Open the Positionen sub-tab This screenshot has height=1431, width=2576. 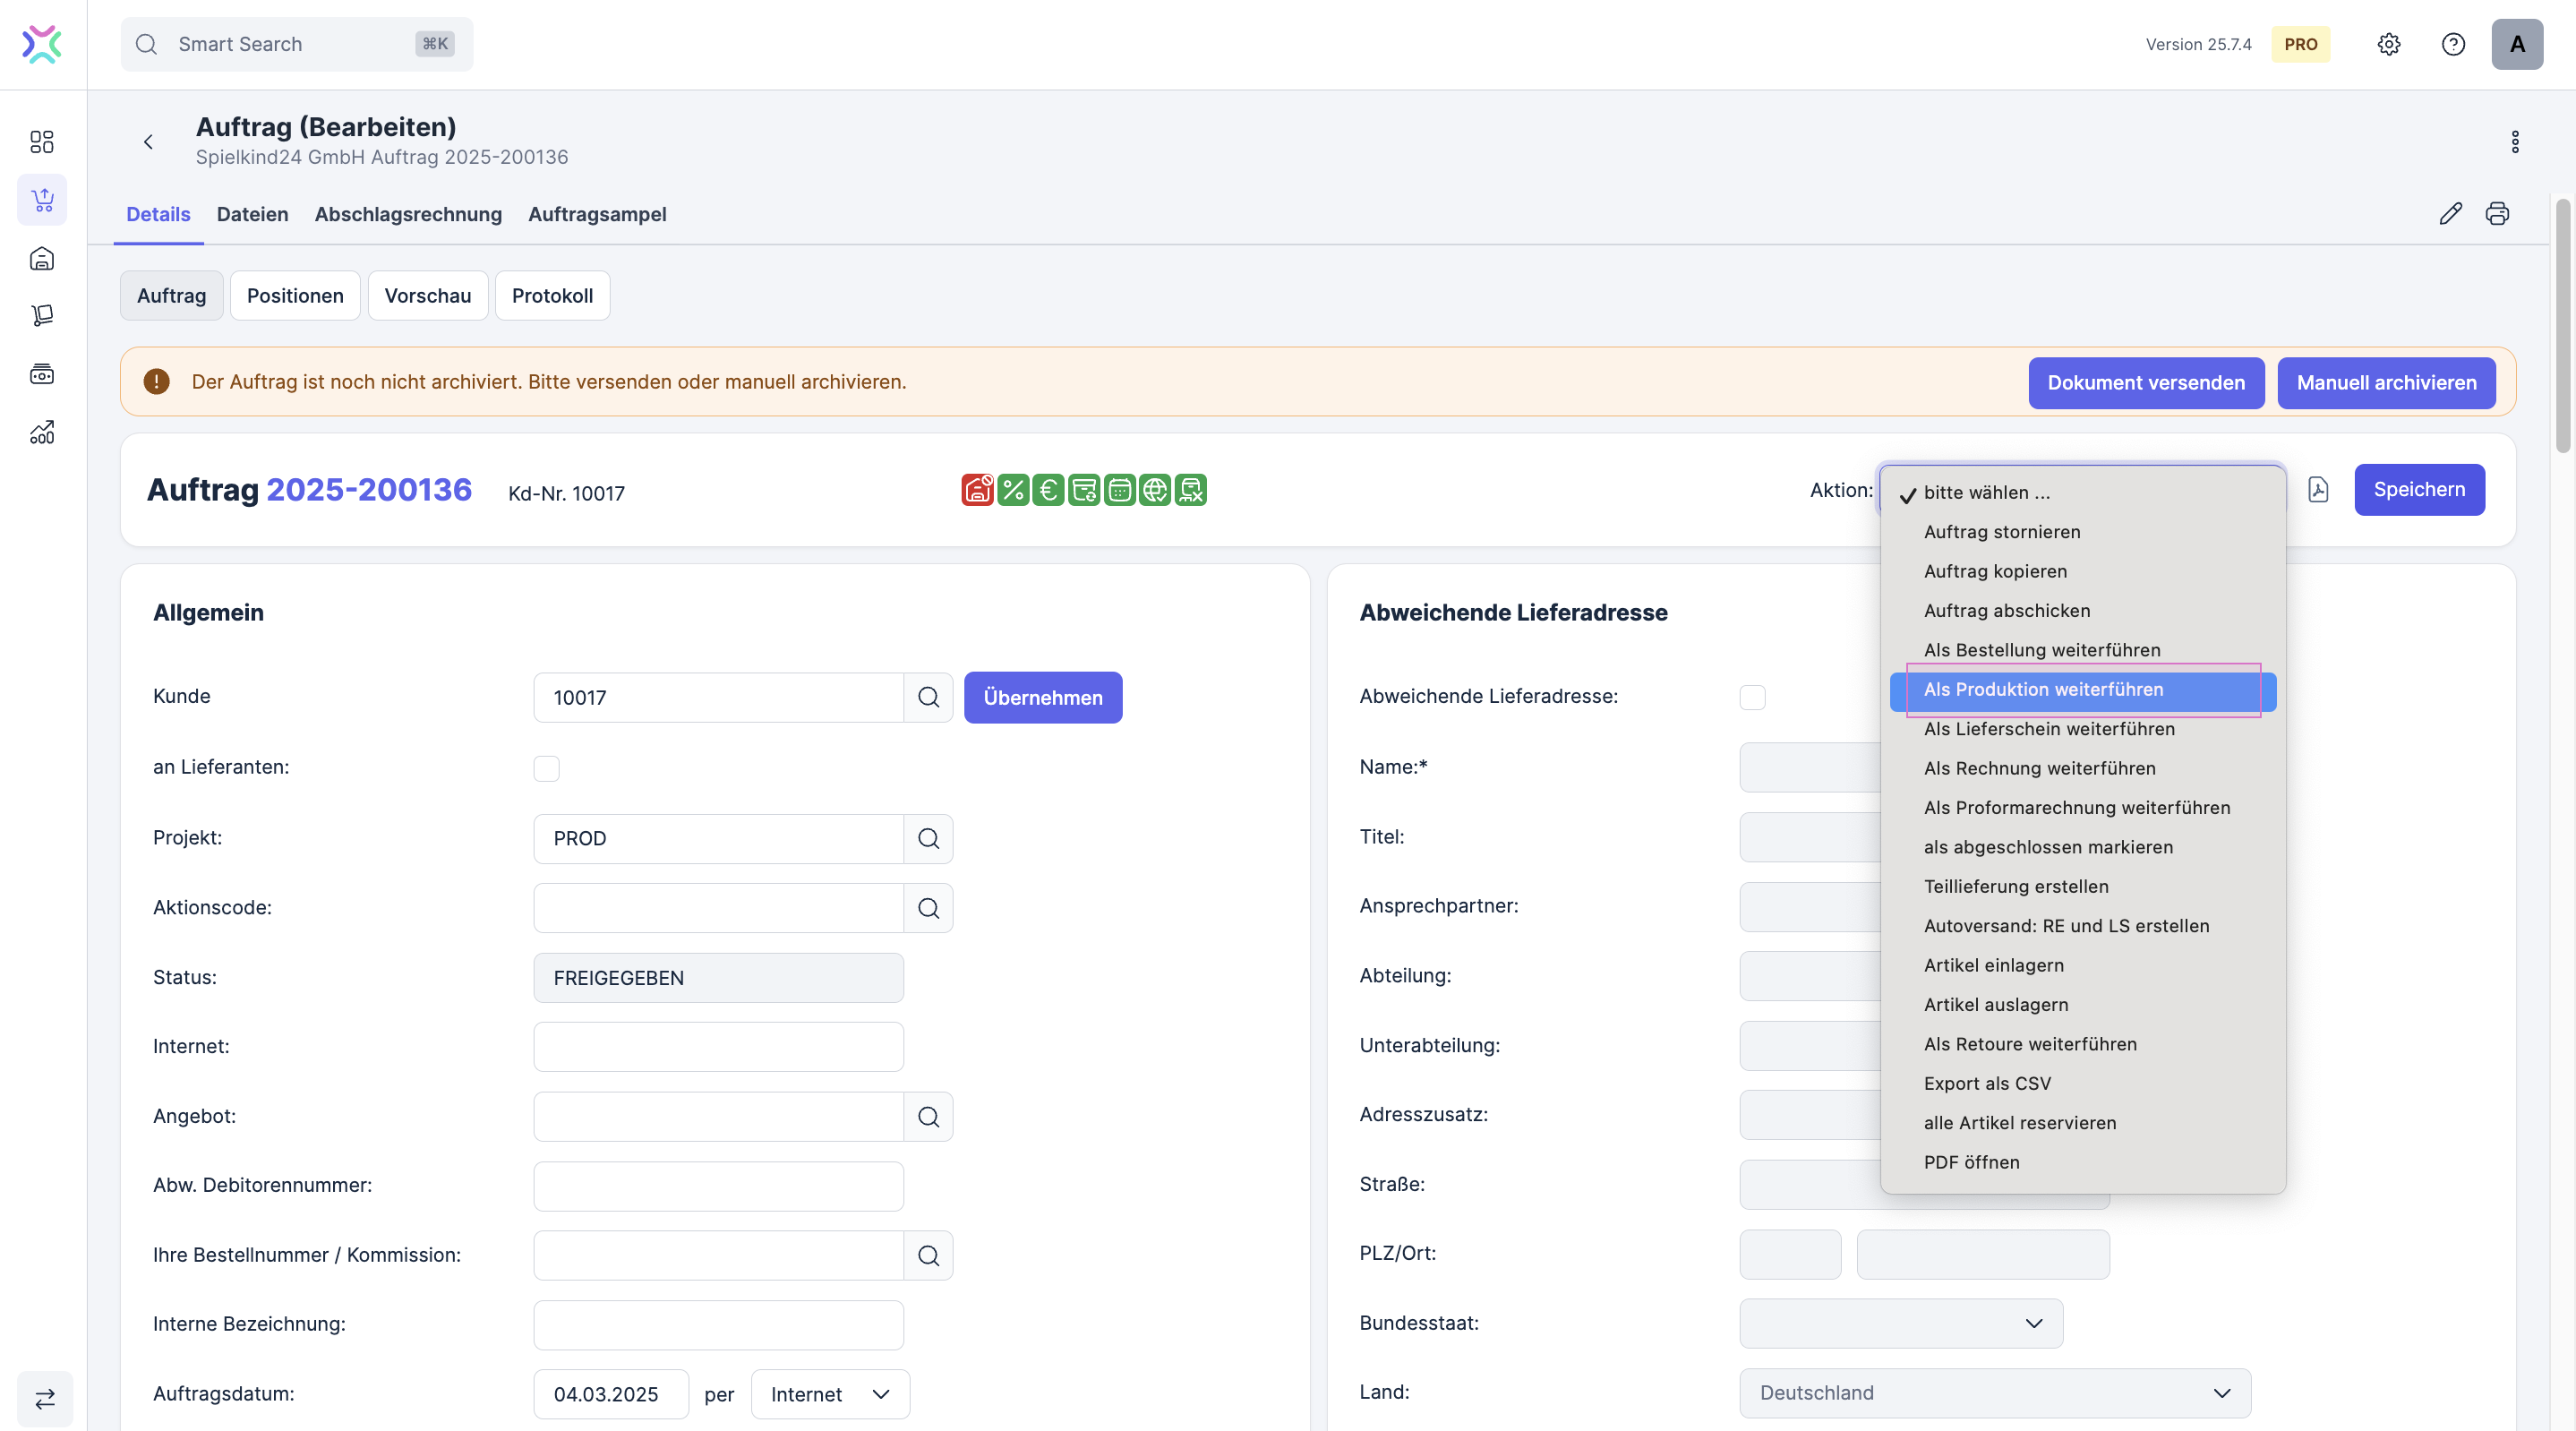click(295, 296)
